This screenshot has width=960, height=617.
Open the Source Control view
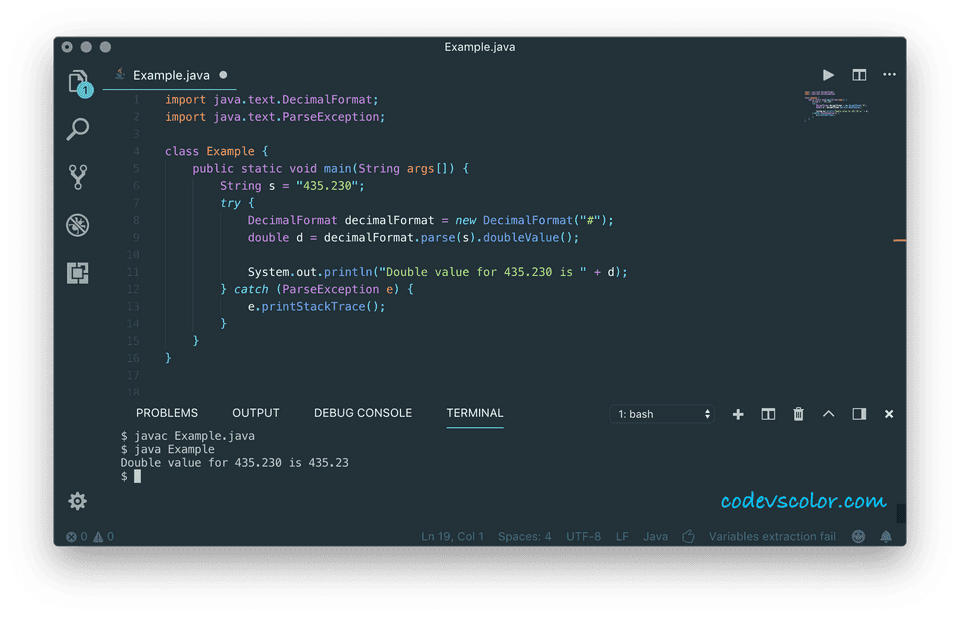pos(78,177)
